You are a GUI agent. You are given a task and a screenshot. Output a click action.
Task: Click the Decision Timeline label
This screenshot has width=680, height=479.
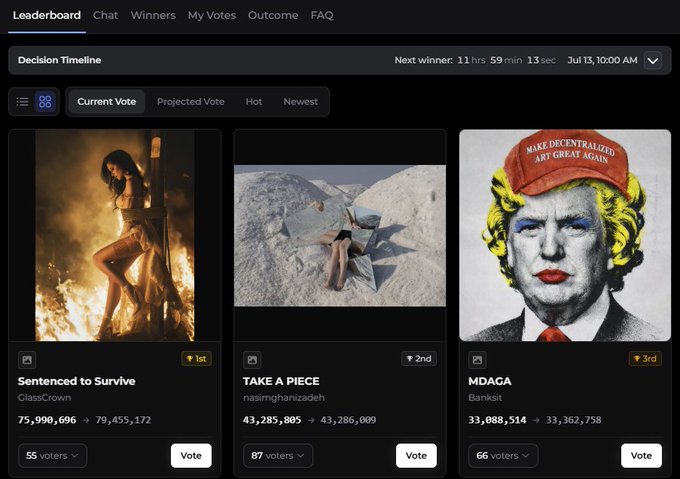point(59,60)
